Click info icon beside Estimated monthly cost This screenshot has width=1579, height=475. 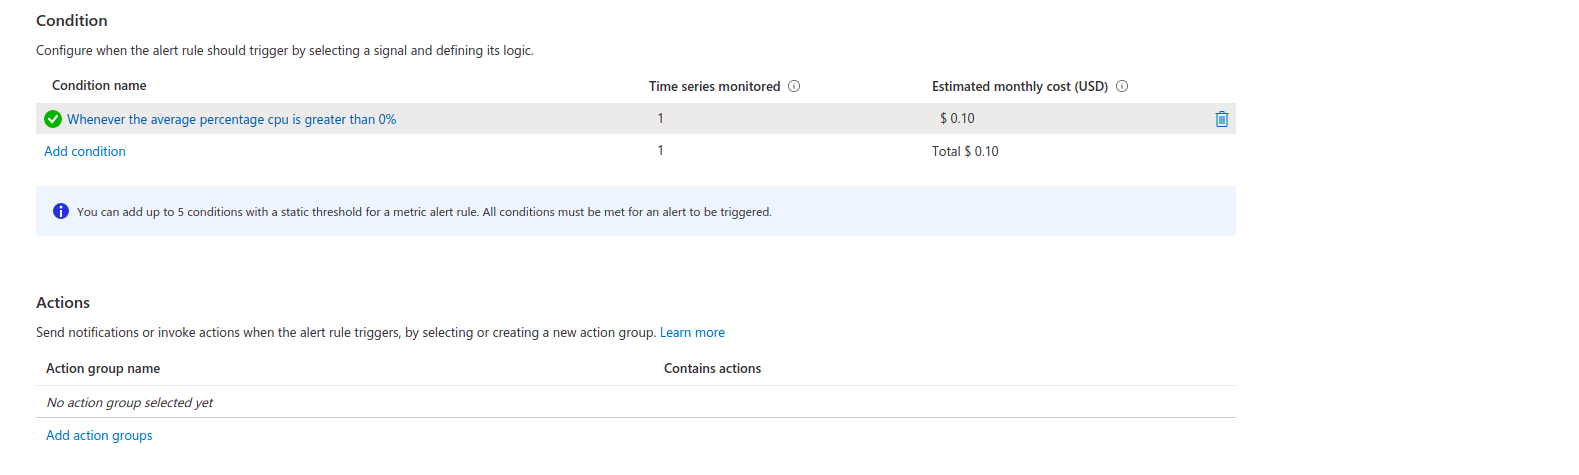coord(1122,86)
